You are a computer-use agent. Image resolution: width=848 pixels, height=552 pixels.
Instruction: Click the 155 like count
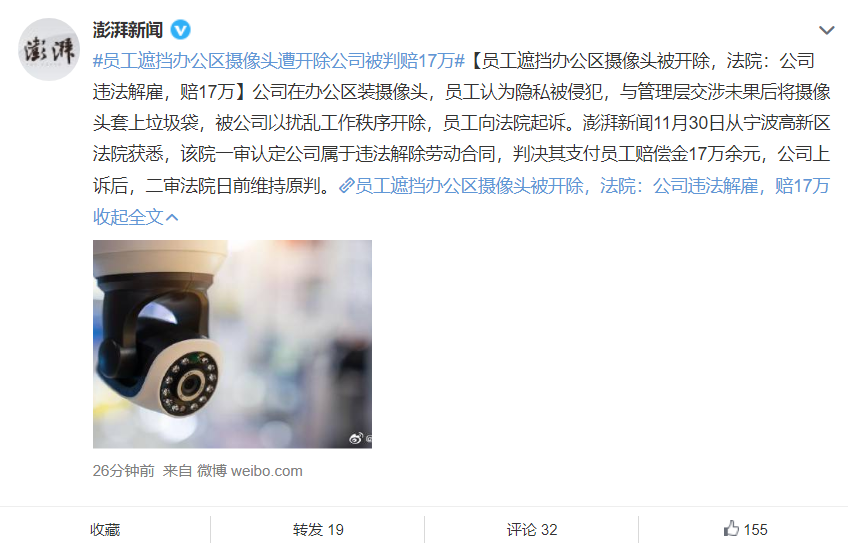coord(756,530)
